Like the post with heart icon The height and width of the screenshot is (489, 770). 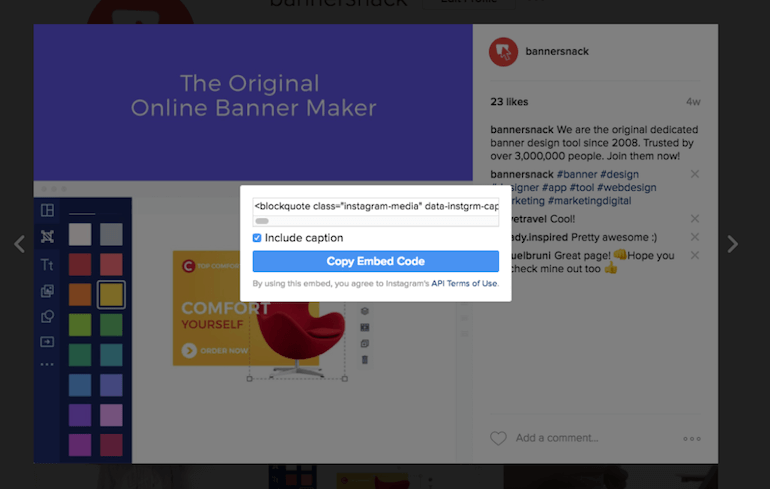click(498, 438)
